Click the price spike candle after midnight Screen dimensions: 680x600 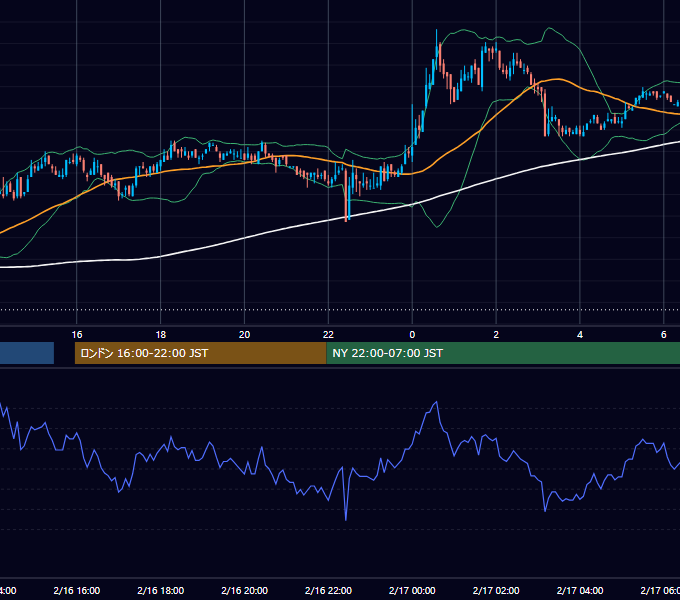click(x=436, y=48)
